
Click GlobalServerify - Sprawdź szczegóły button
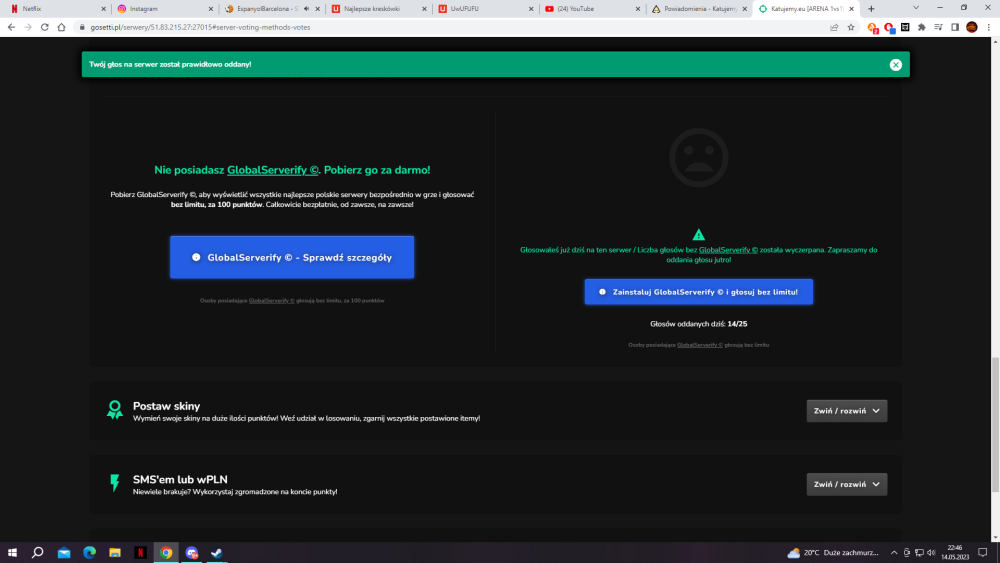point(292,257)
